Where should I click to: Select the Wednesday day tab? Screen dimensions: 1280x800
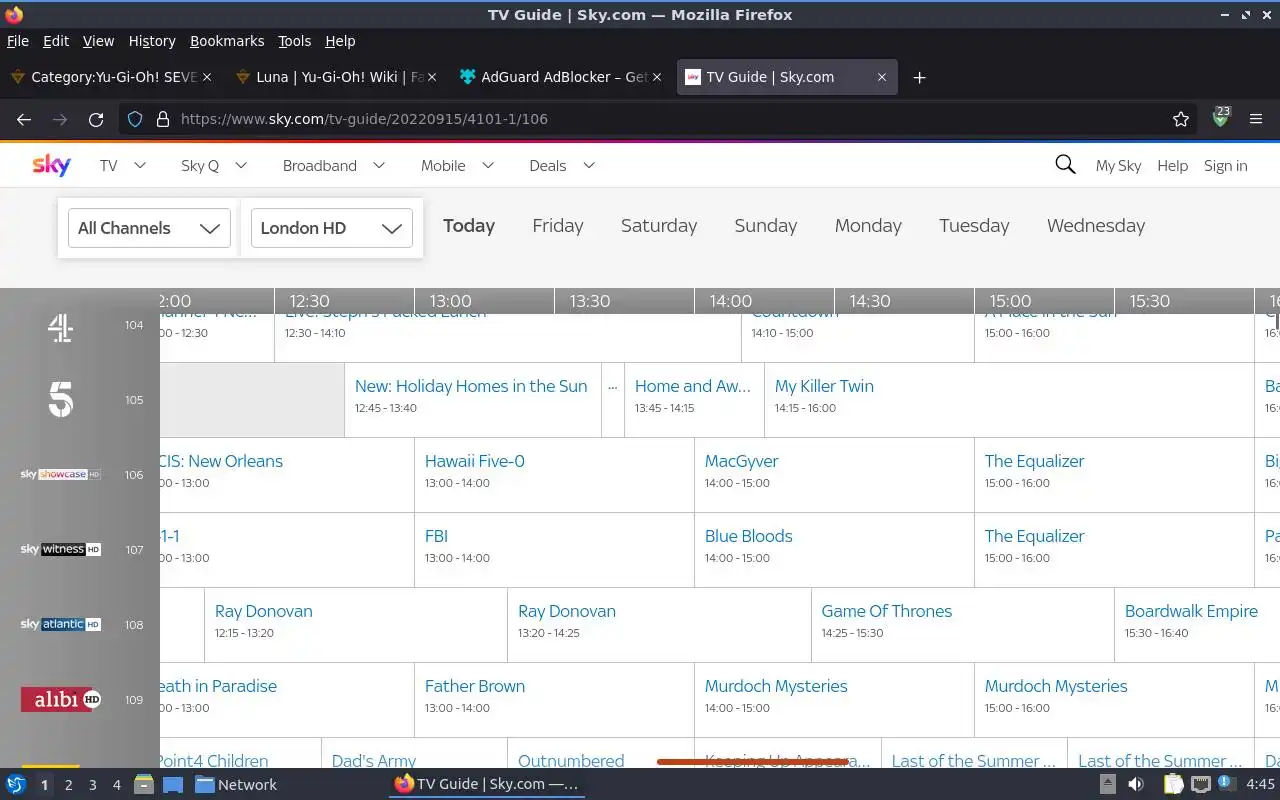[1096, 226]
